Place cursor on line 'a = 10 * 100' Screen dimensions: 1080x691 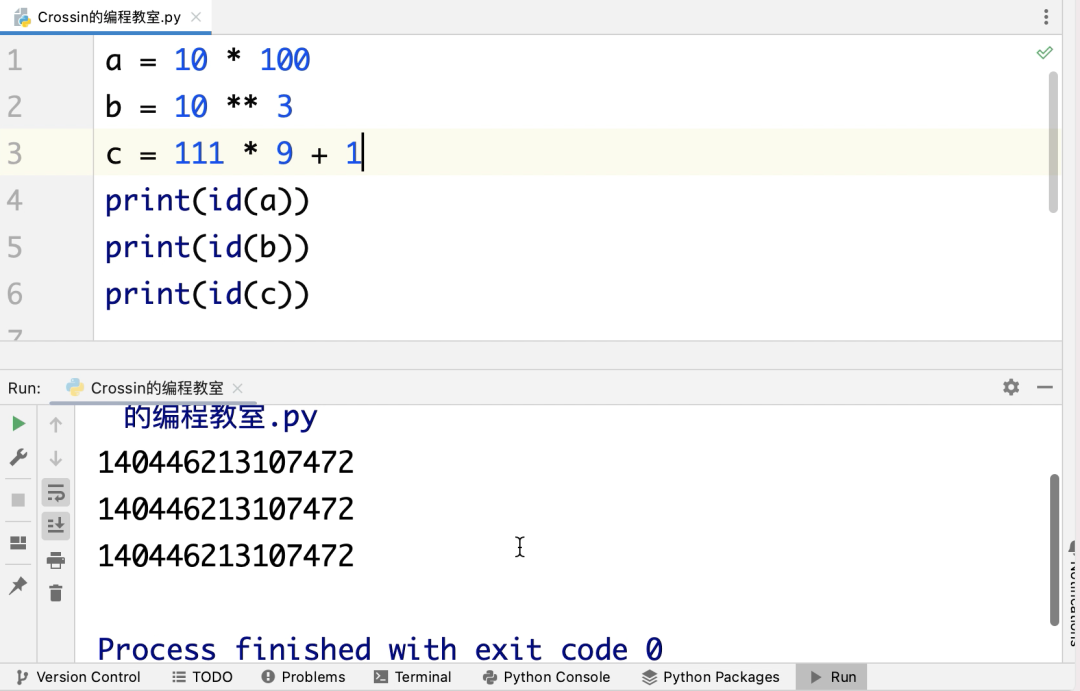208,60
